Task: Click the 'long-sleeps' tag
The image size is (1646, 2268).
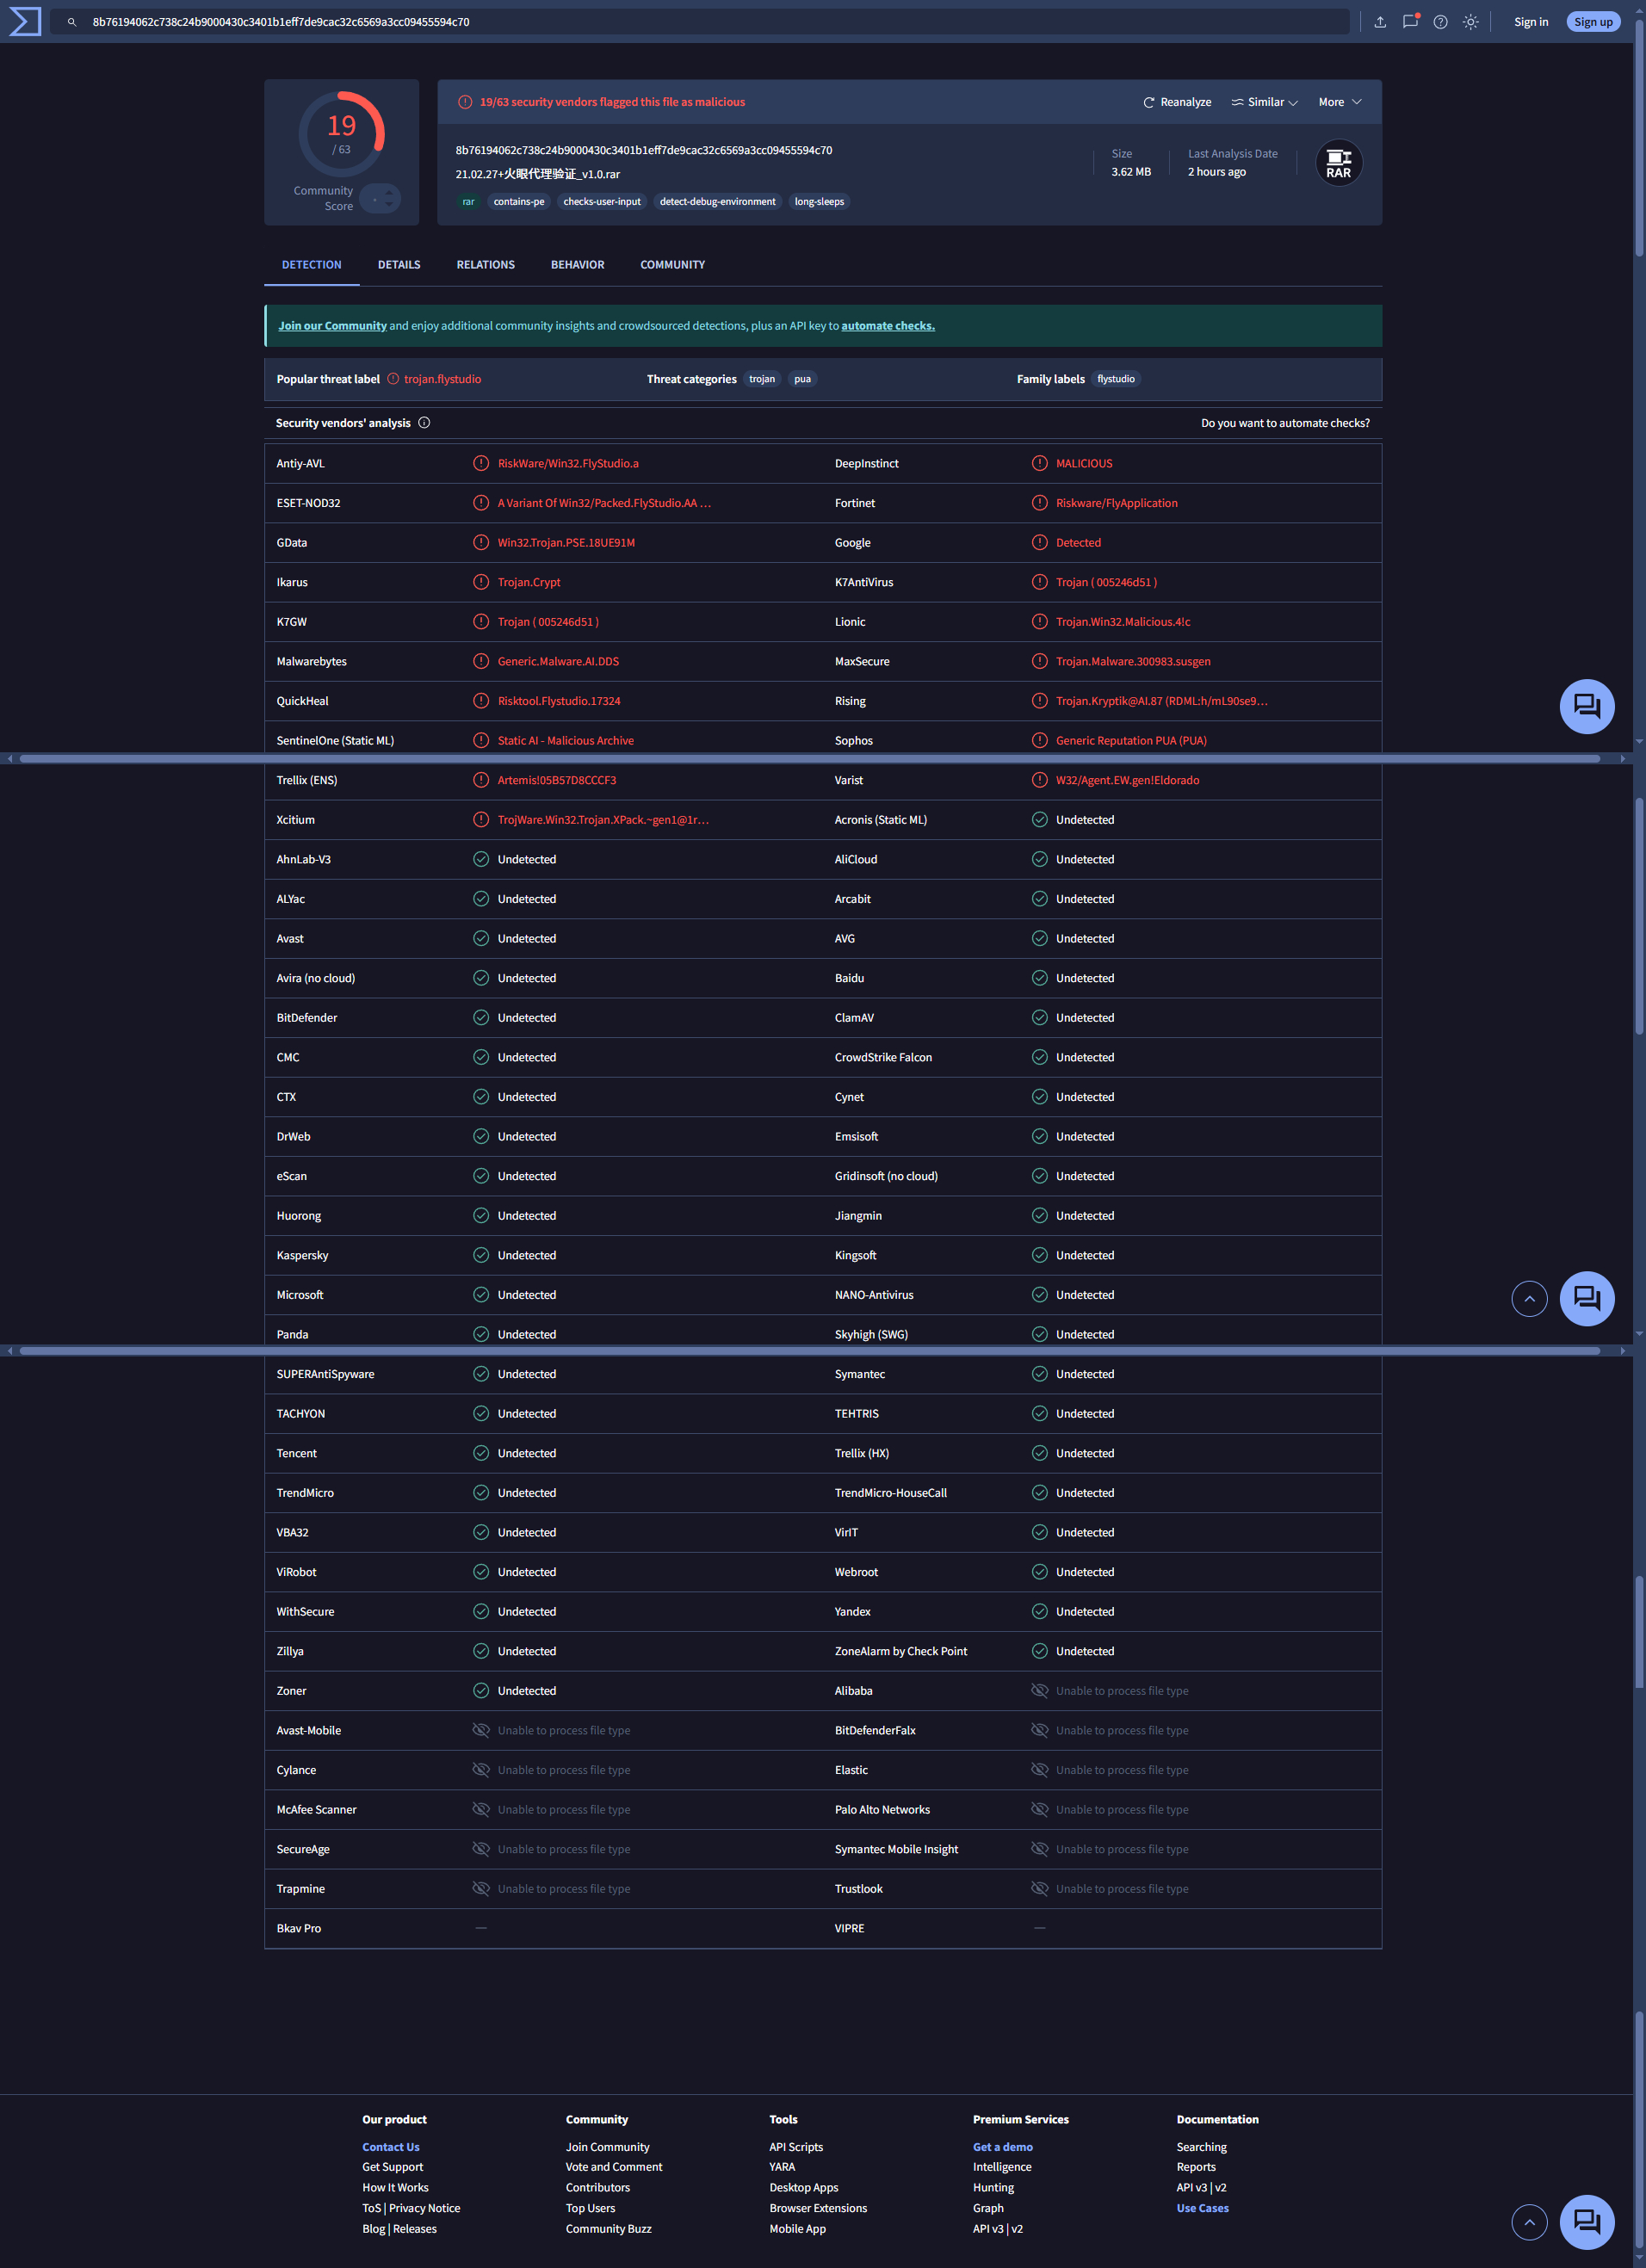Action: tap(819, 202)
